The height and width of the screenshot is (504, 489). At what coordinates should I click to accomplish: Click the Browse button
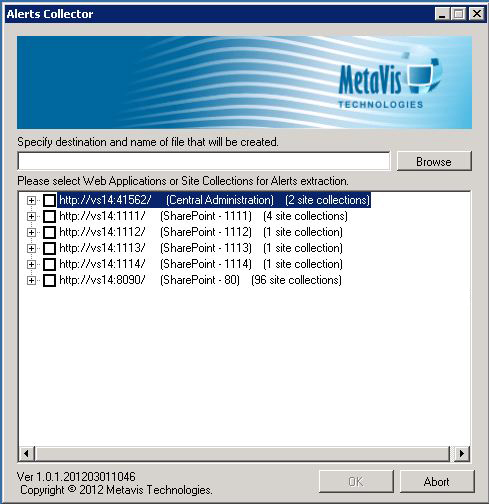coord(434,162)
